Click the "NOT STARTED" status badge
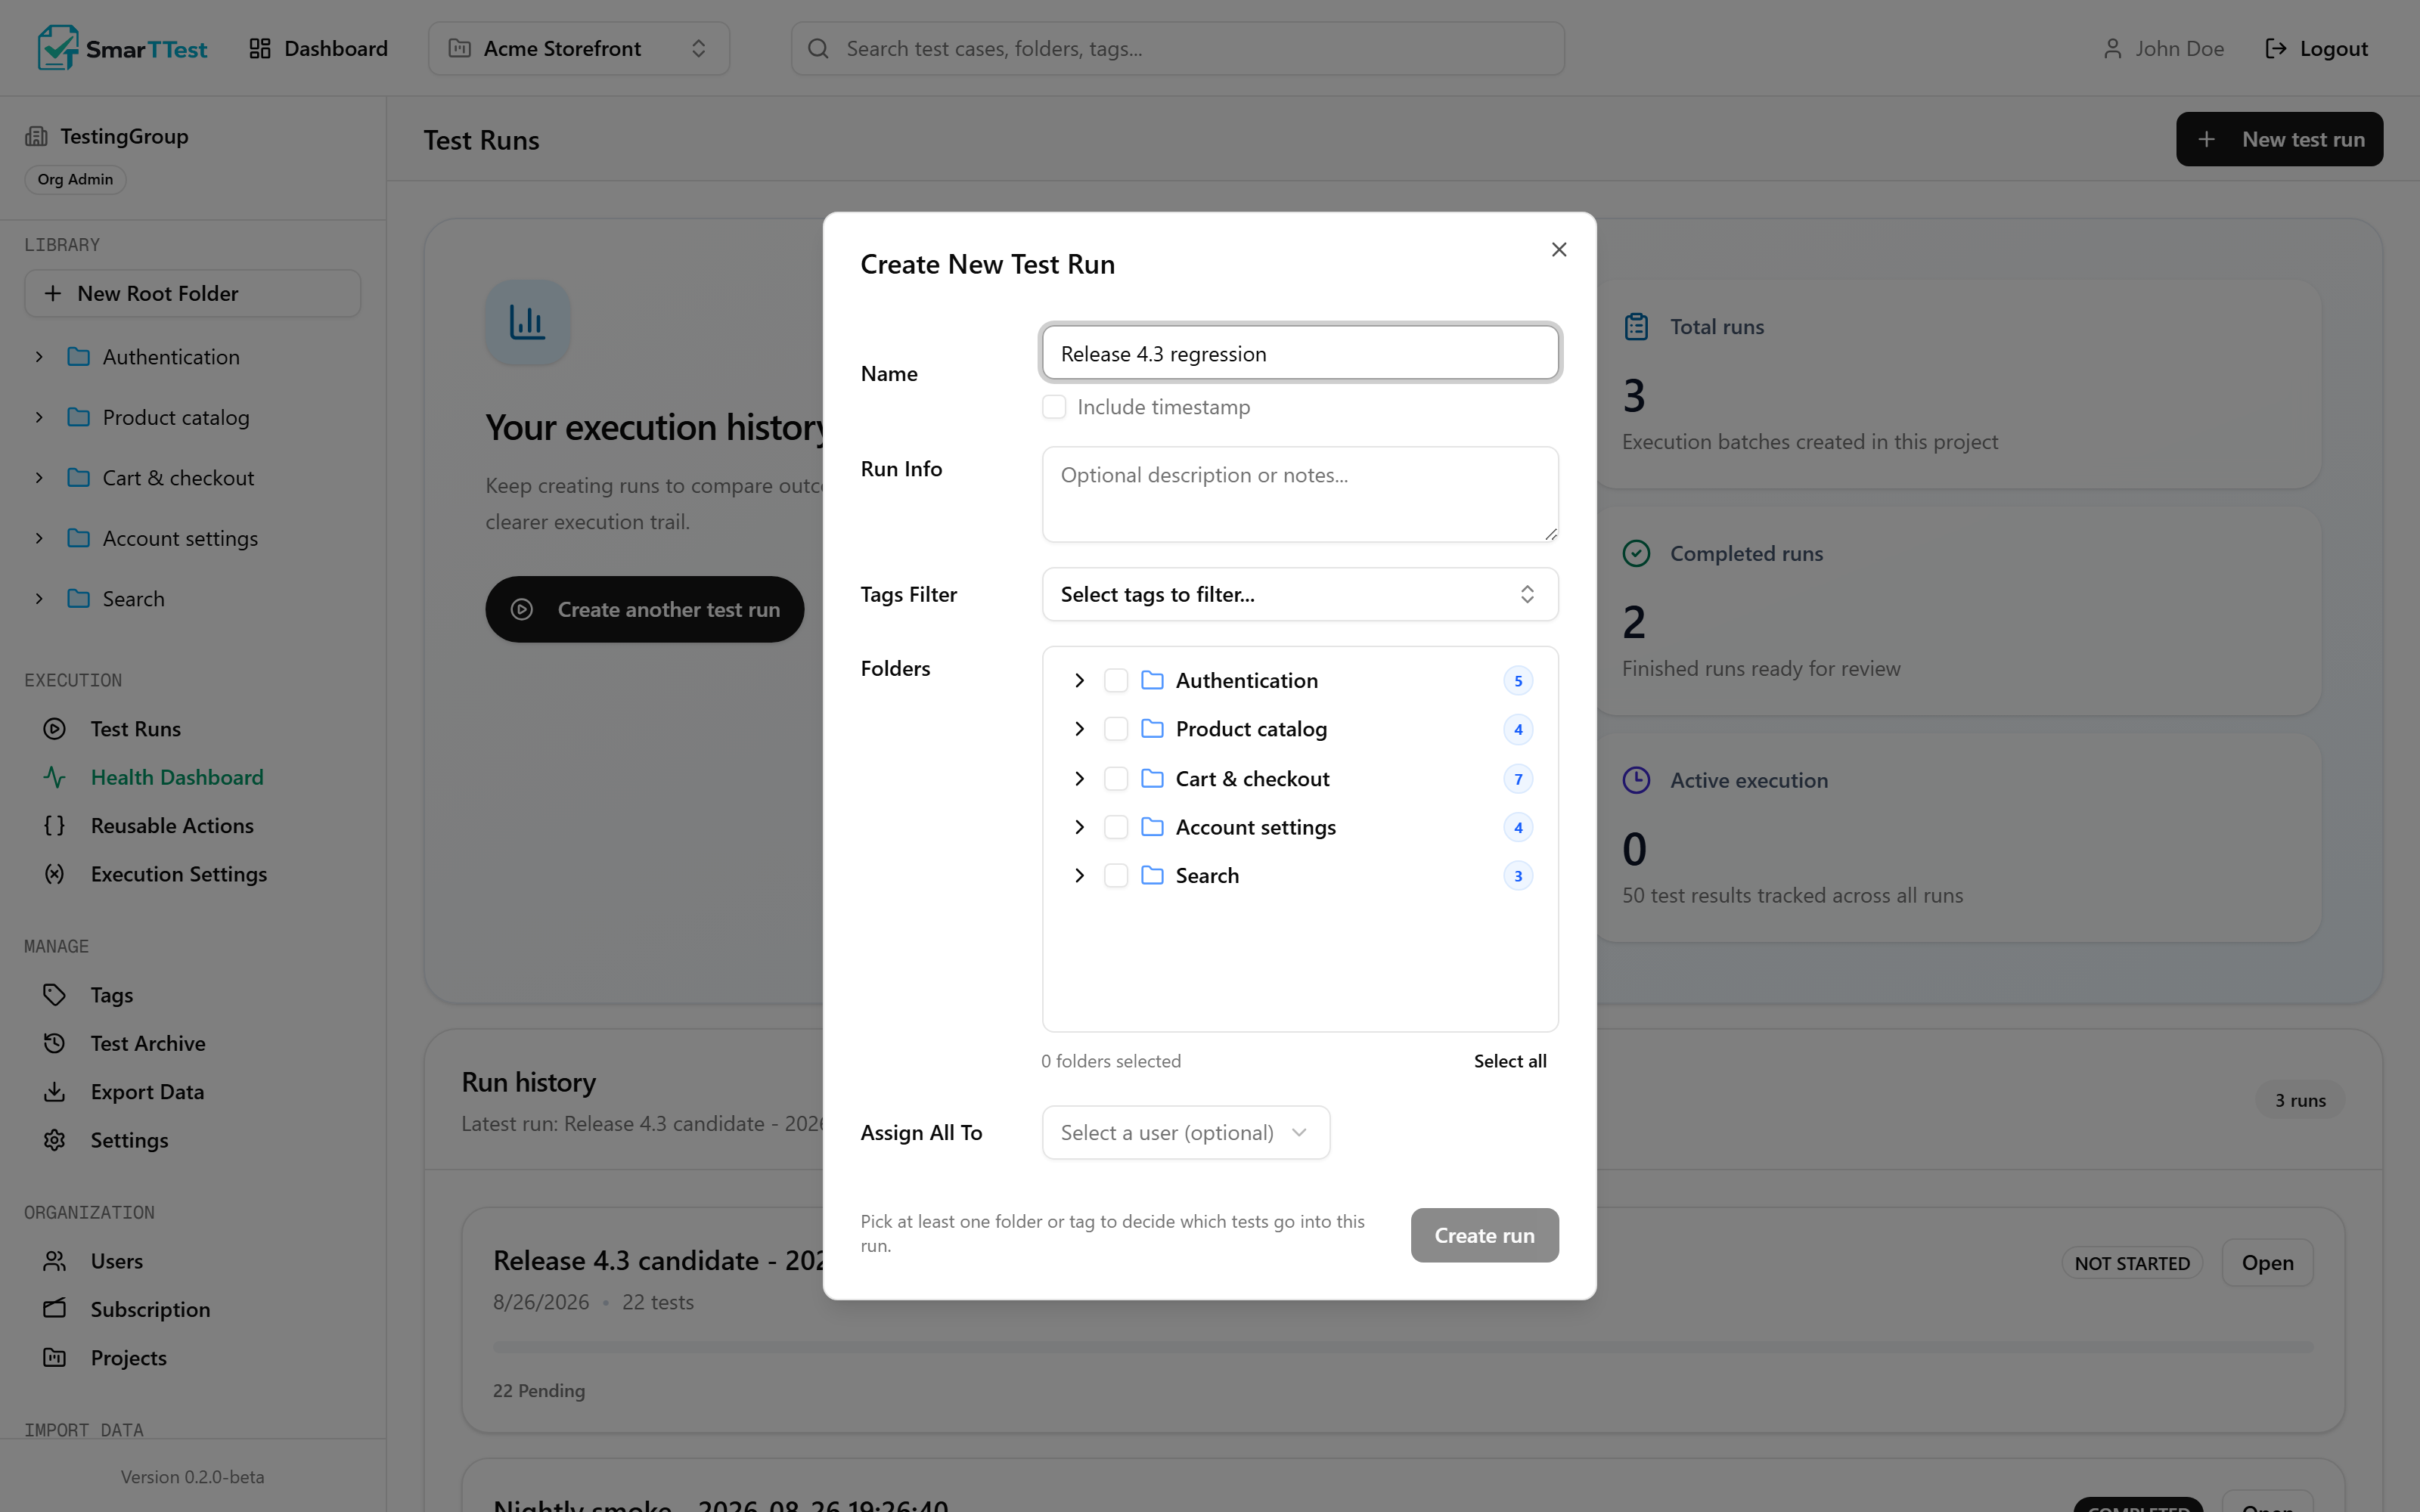2420x1512 pixels. (2131, 1263)
